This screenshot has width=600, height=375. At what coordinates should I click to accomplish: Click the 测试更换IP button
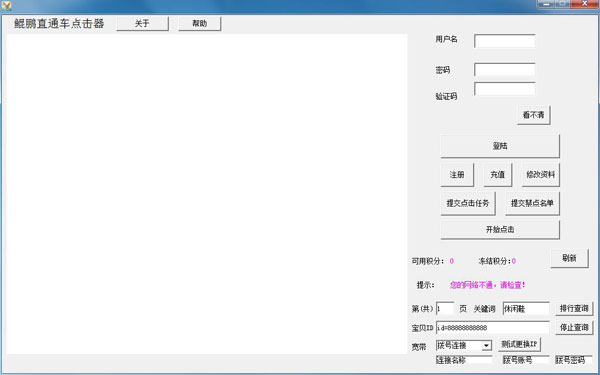tap(519, 344)
